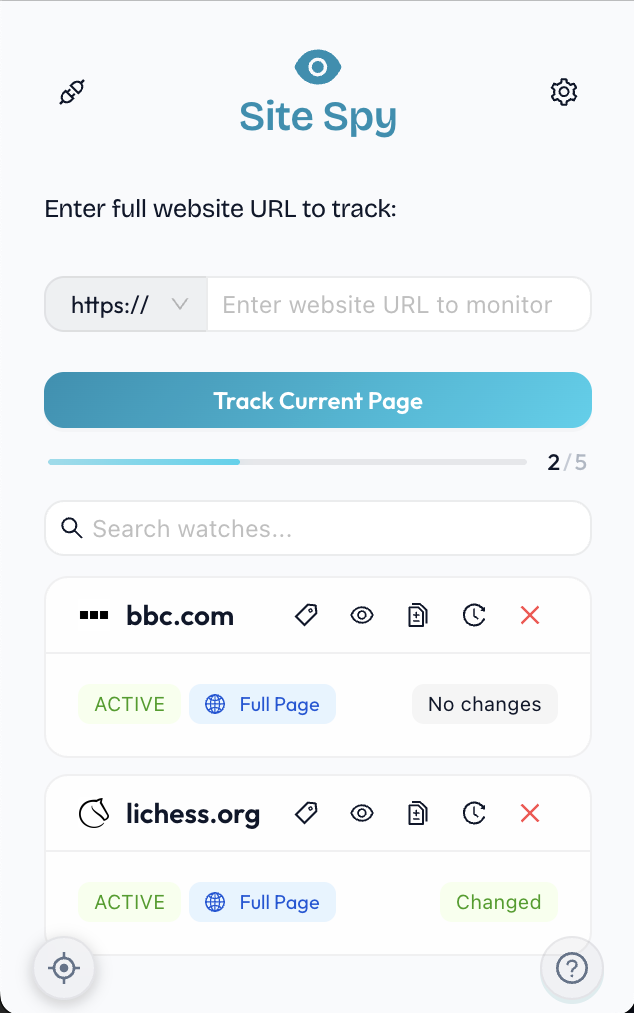This screenshot has height=1013, width=634.
Task: Click the tag icon for lichess.org
Action: (307, 814)
